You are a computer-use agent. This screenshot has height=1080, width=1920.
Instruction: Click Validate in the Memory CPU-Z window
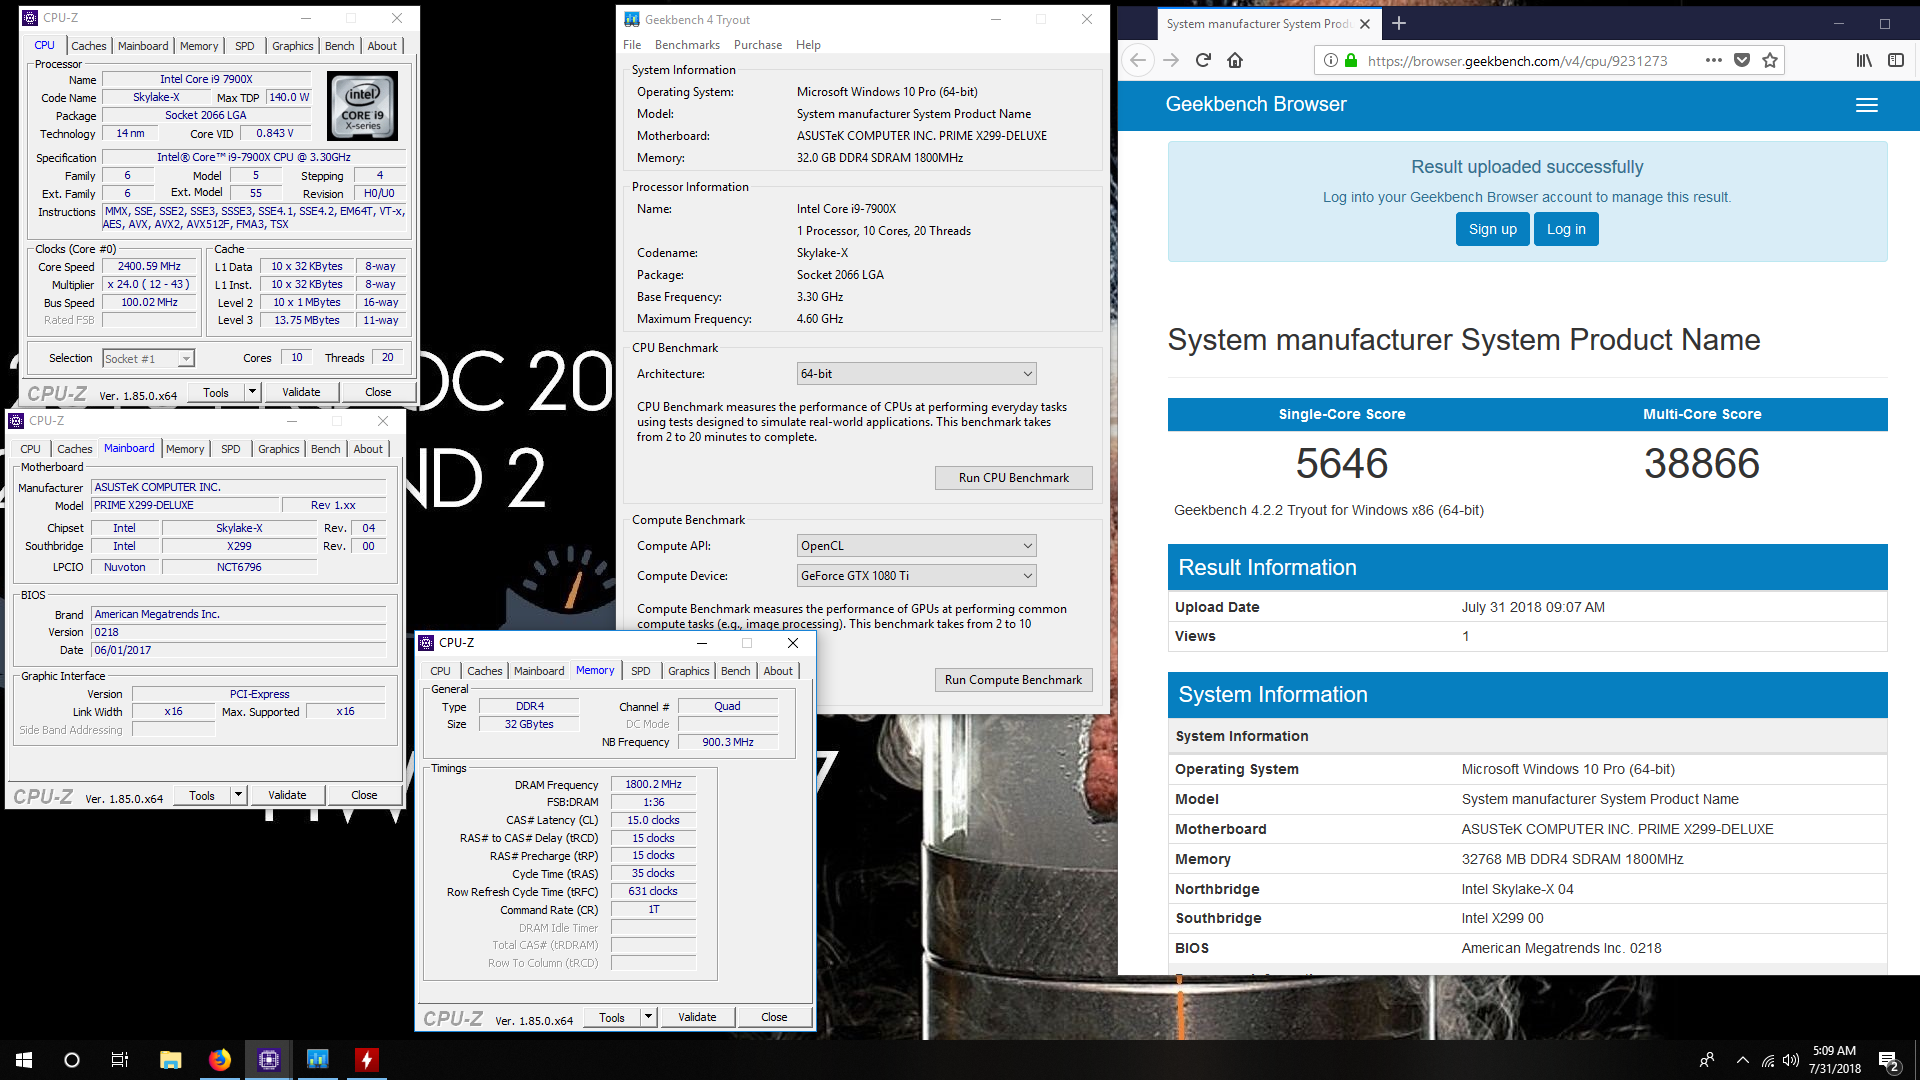pos(697,1017)
